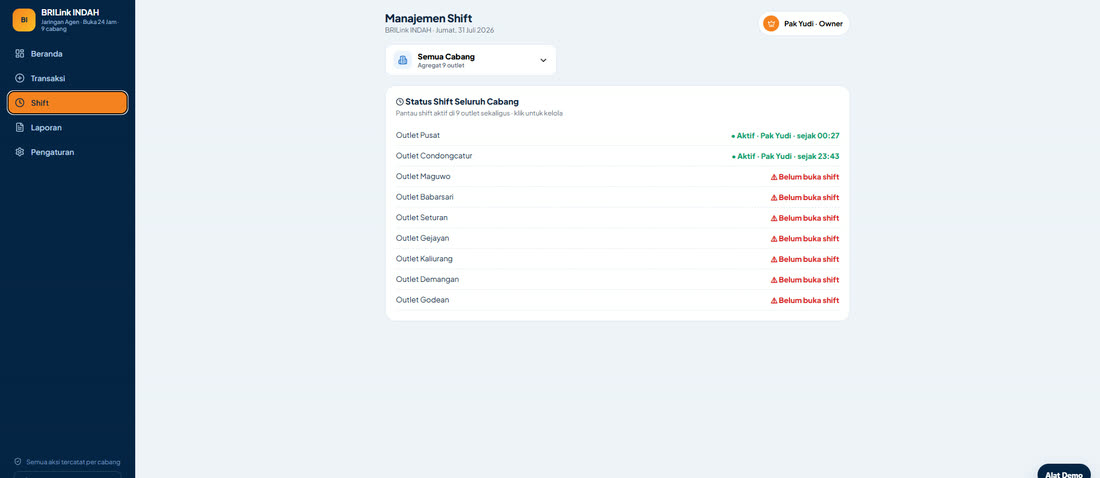This screenshot has height=478, width=1100.
Task: Click the Beranda grid icon
Action: coord(20,54)
